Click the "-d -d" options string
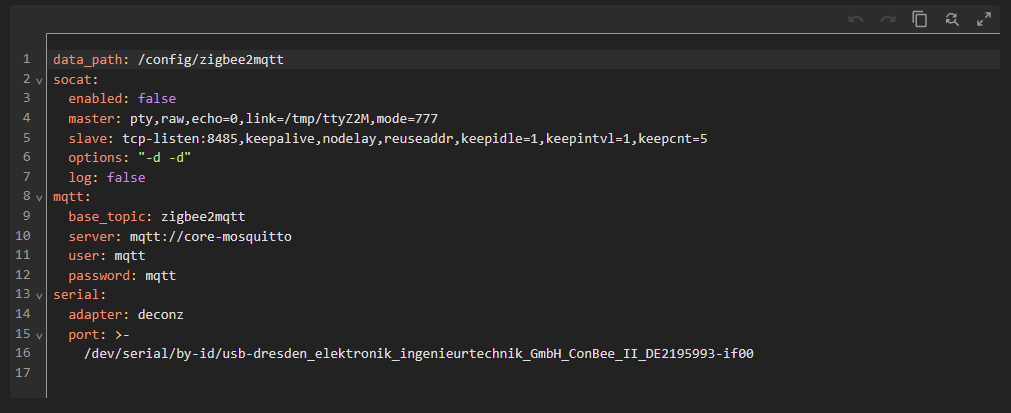 (x=164, y=158)
